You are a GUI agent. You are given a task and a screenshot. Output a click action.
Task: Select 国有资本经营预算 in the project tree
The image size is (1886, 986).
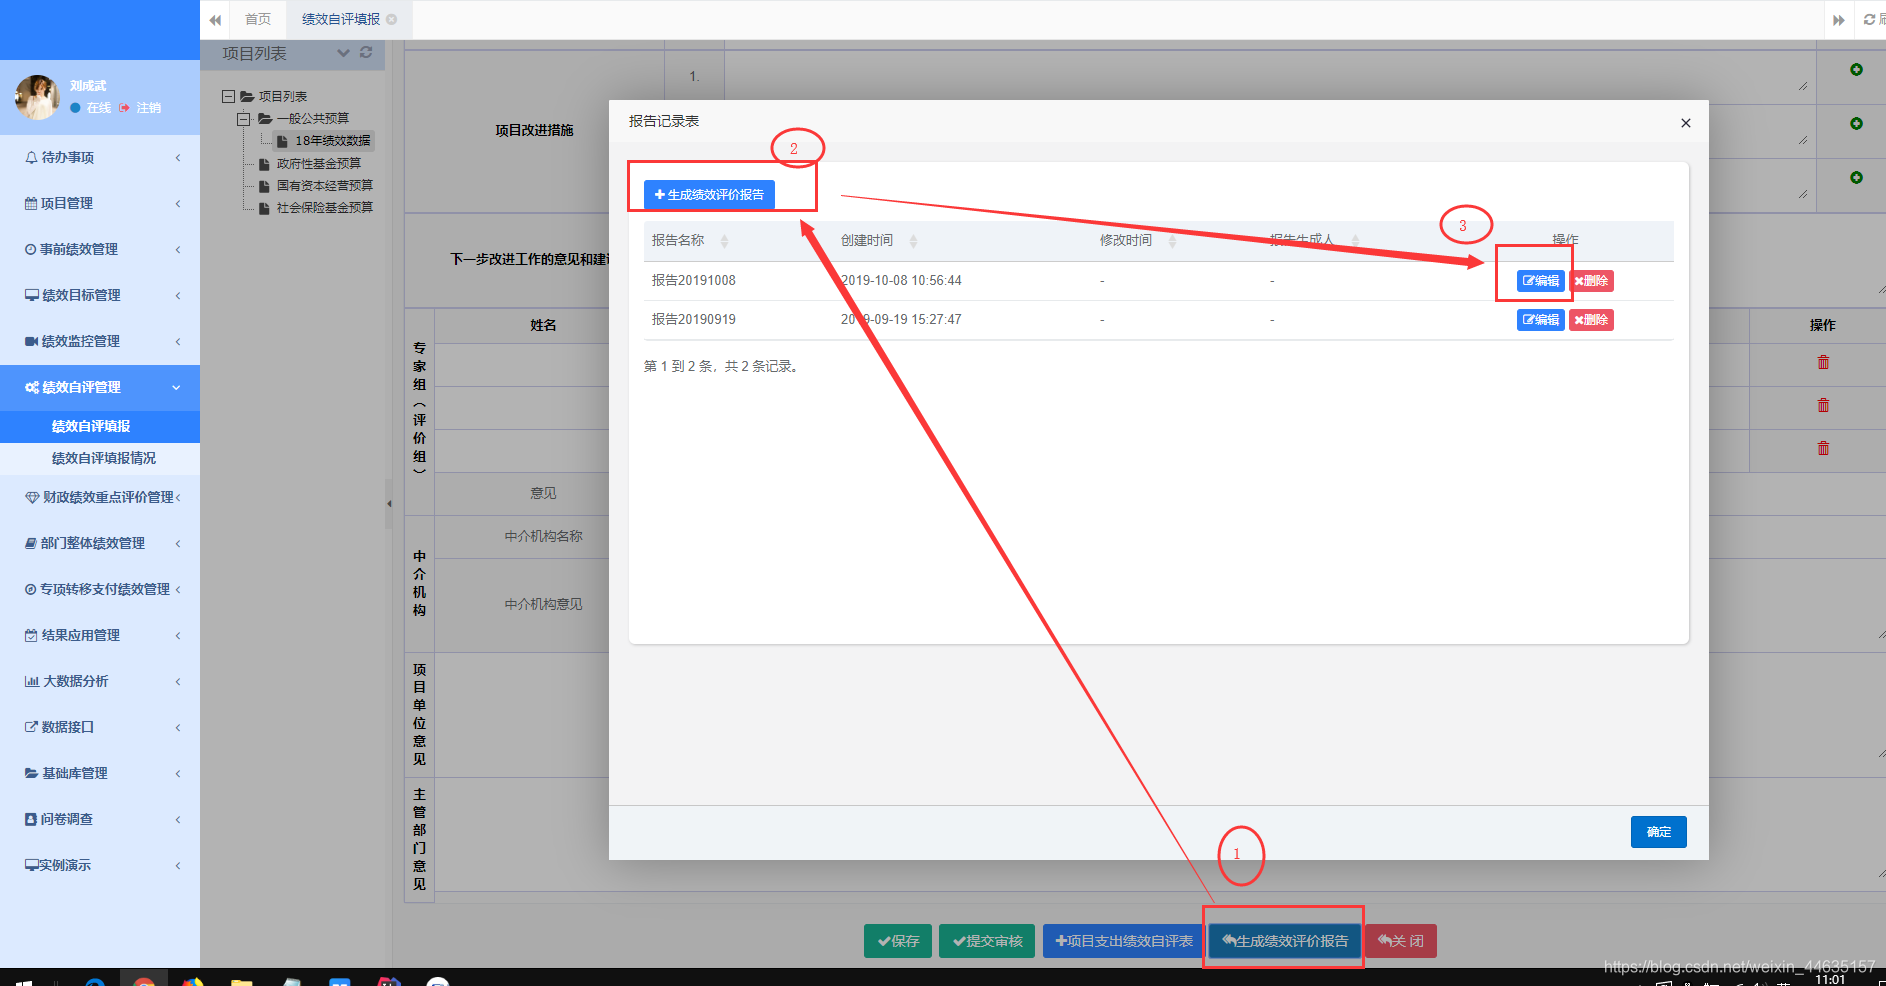click(x=324, y=185)
